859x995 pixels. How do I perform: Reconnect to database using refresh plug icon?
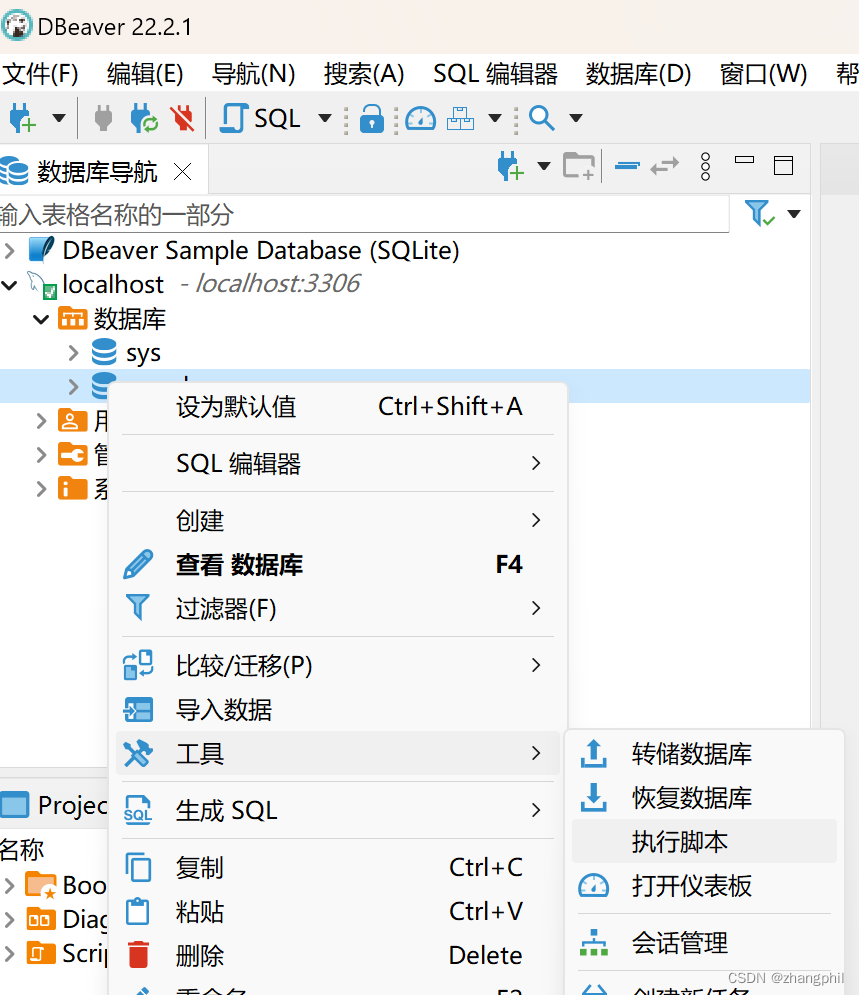[145, 118]
